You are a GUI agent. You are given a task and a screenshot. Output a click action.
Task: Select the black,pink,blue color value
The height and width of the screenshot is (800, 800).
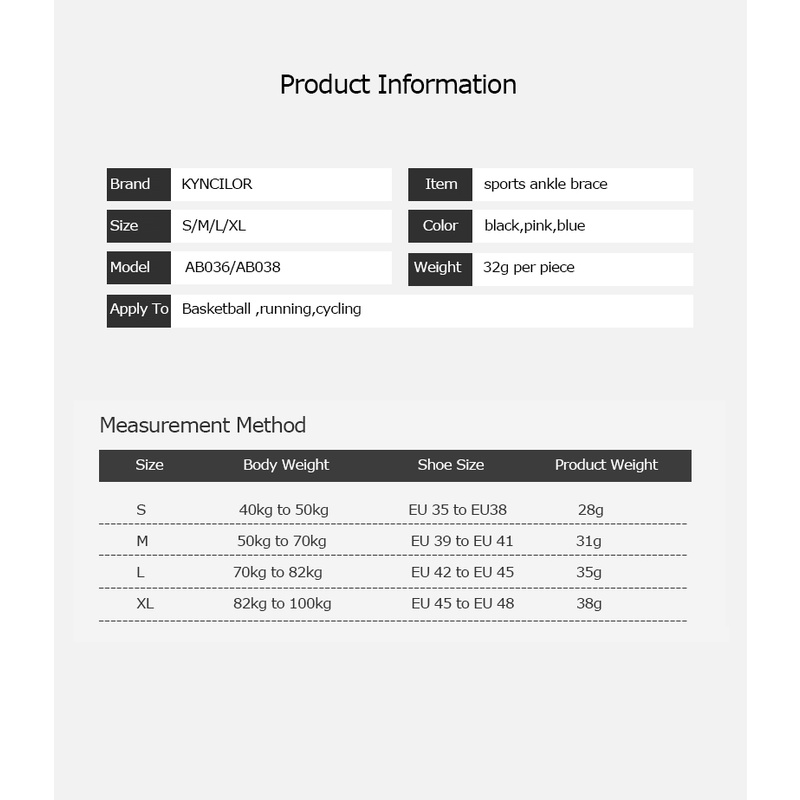(x=534, y=226)
